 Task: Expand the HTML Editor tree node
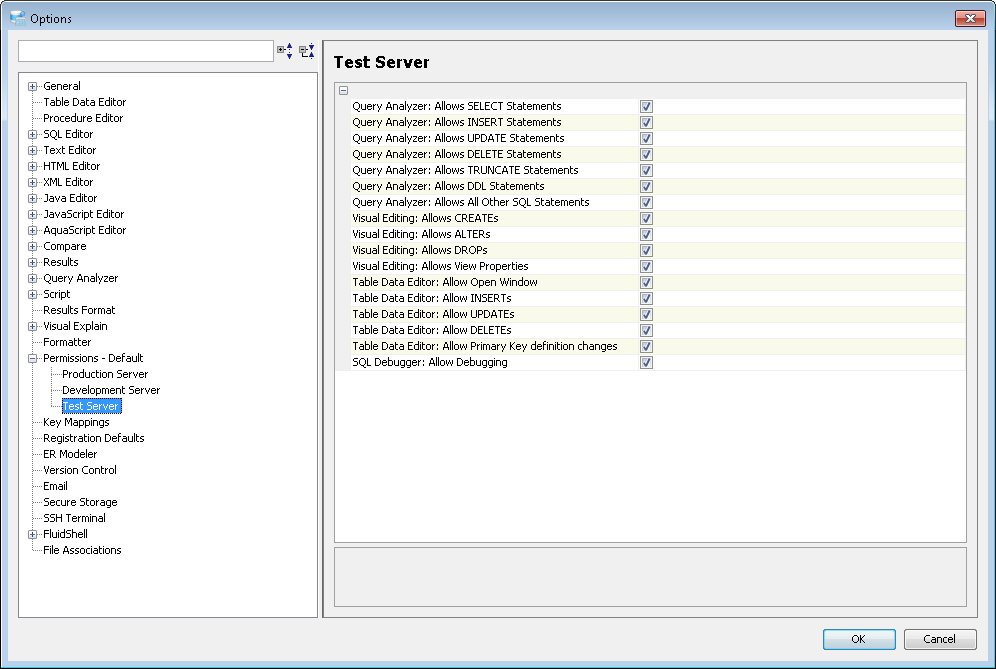[x=32, y=166]
